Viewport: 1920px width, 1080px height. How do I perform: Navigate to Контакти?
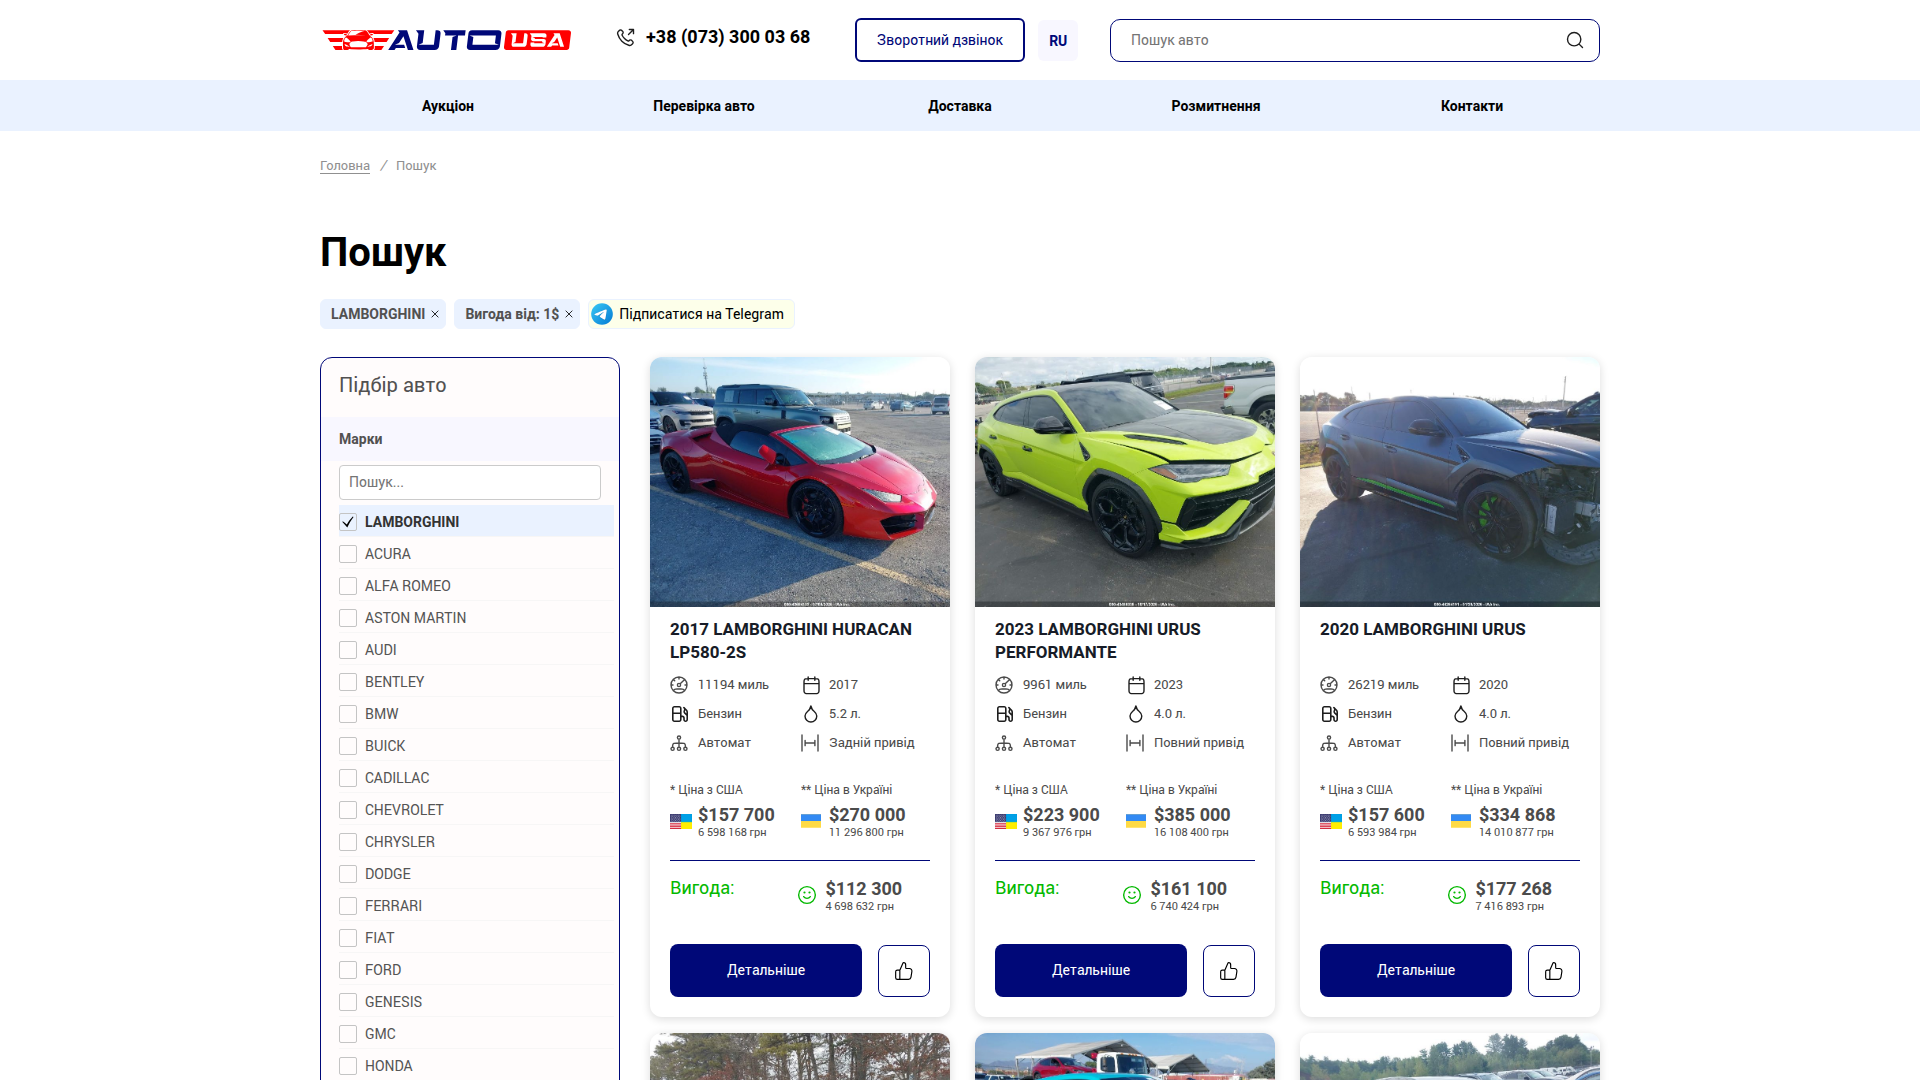click(1472, 106)
